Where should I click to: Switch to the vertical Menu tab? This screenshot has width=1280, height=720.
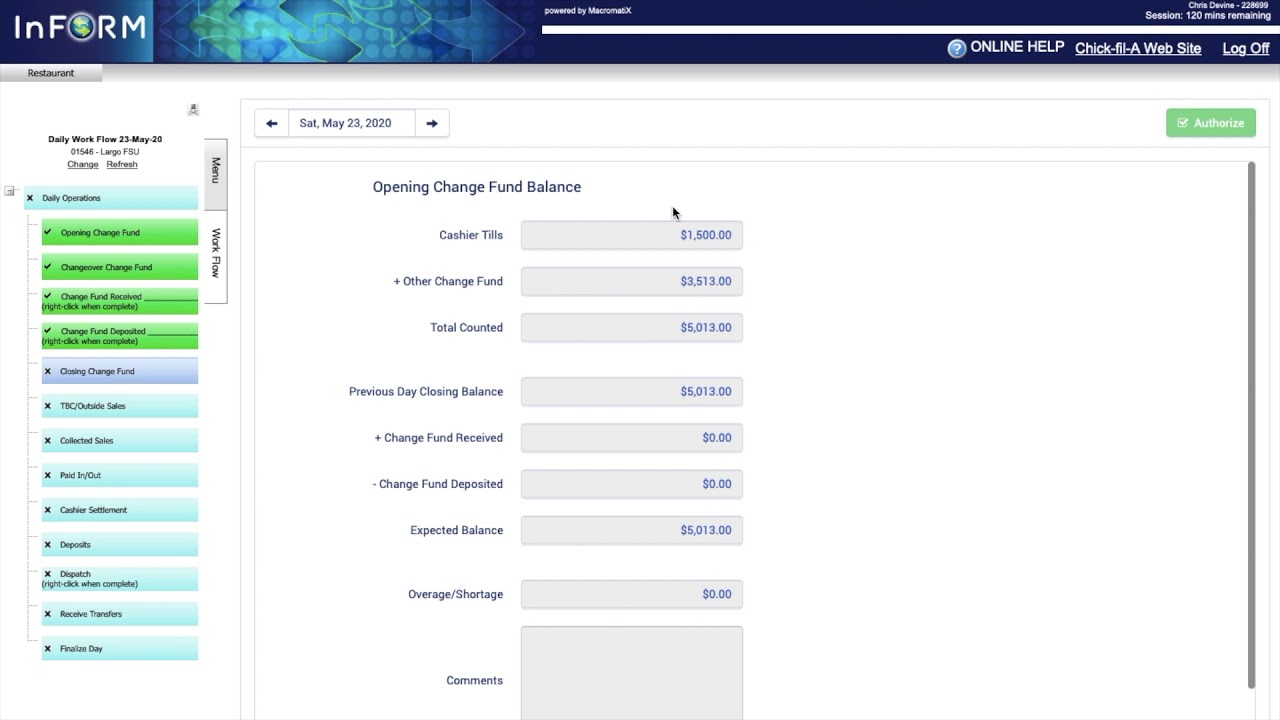coord(216,173)
